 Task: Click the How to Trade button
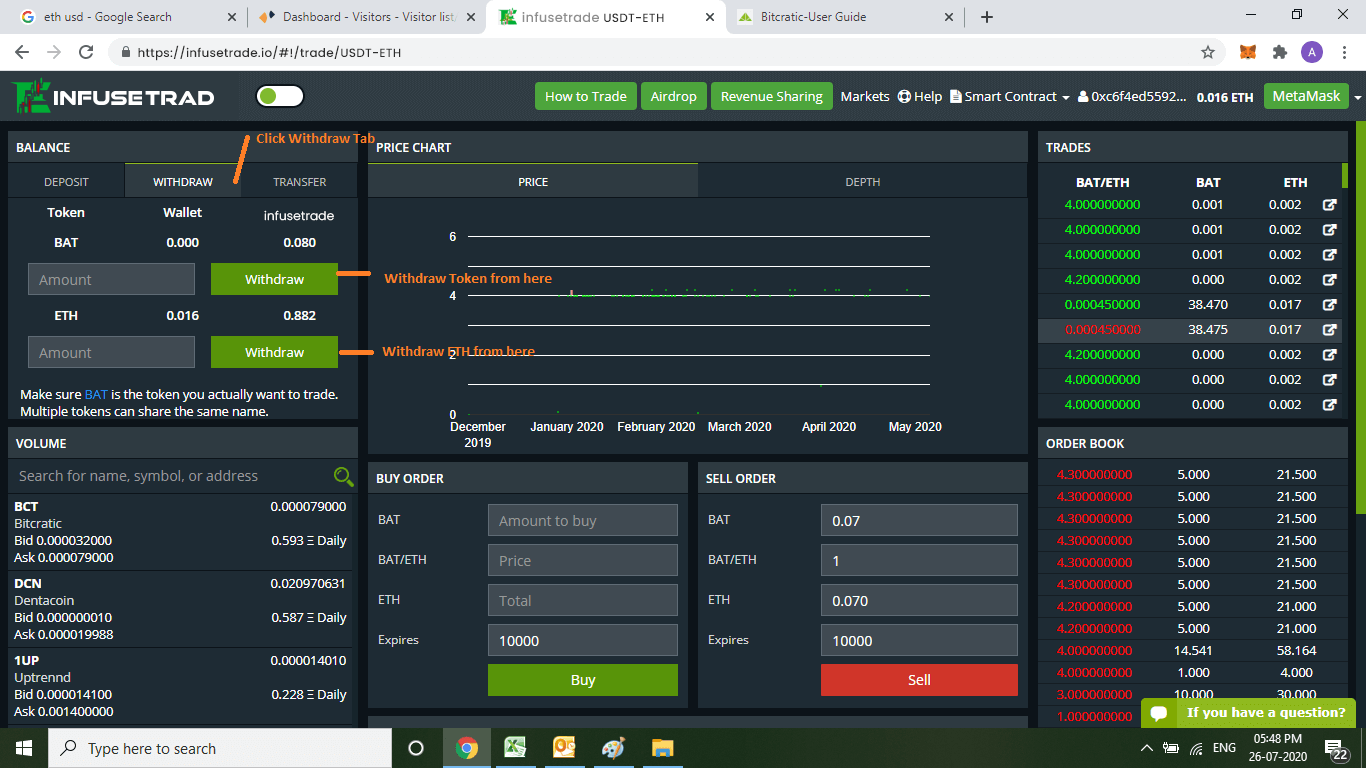[x=586, y=96]
